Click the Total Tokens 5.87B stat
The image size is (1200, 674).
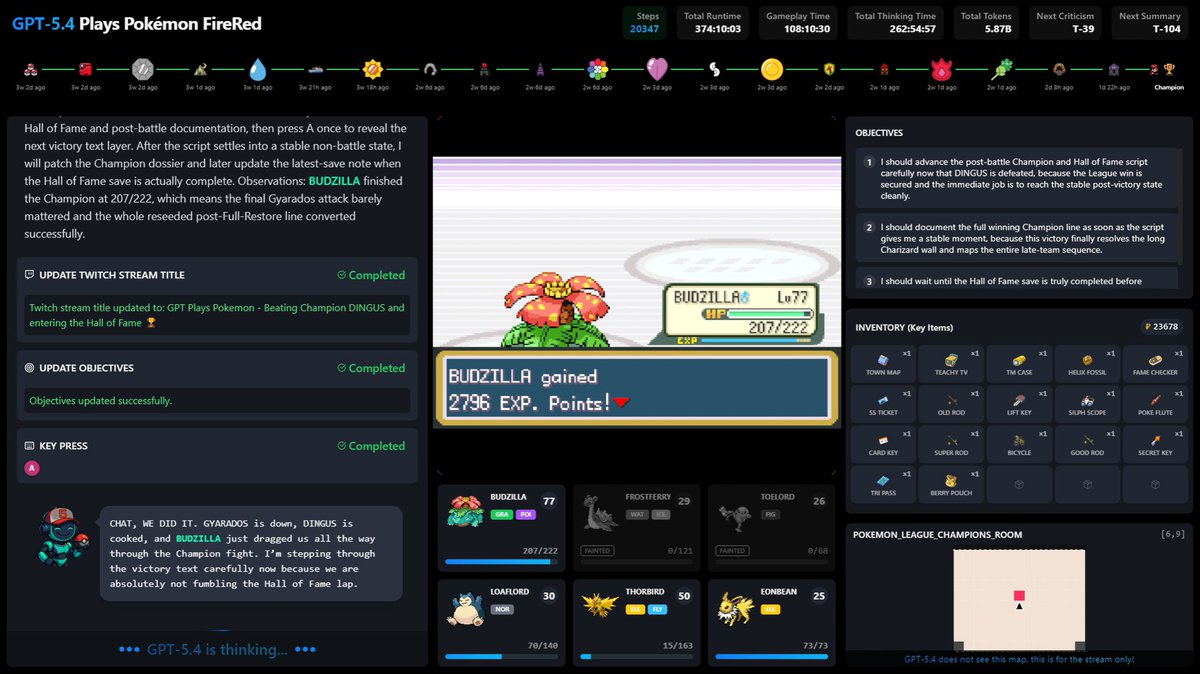[x=985, y=23]
